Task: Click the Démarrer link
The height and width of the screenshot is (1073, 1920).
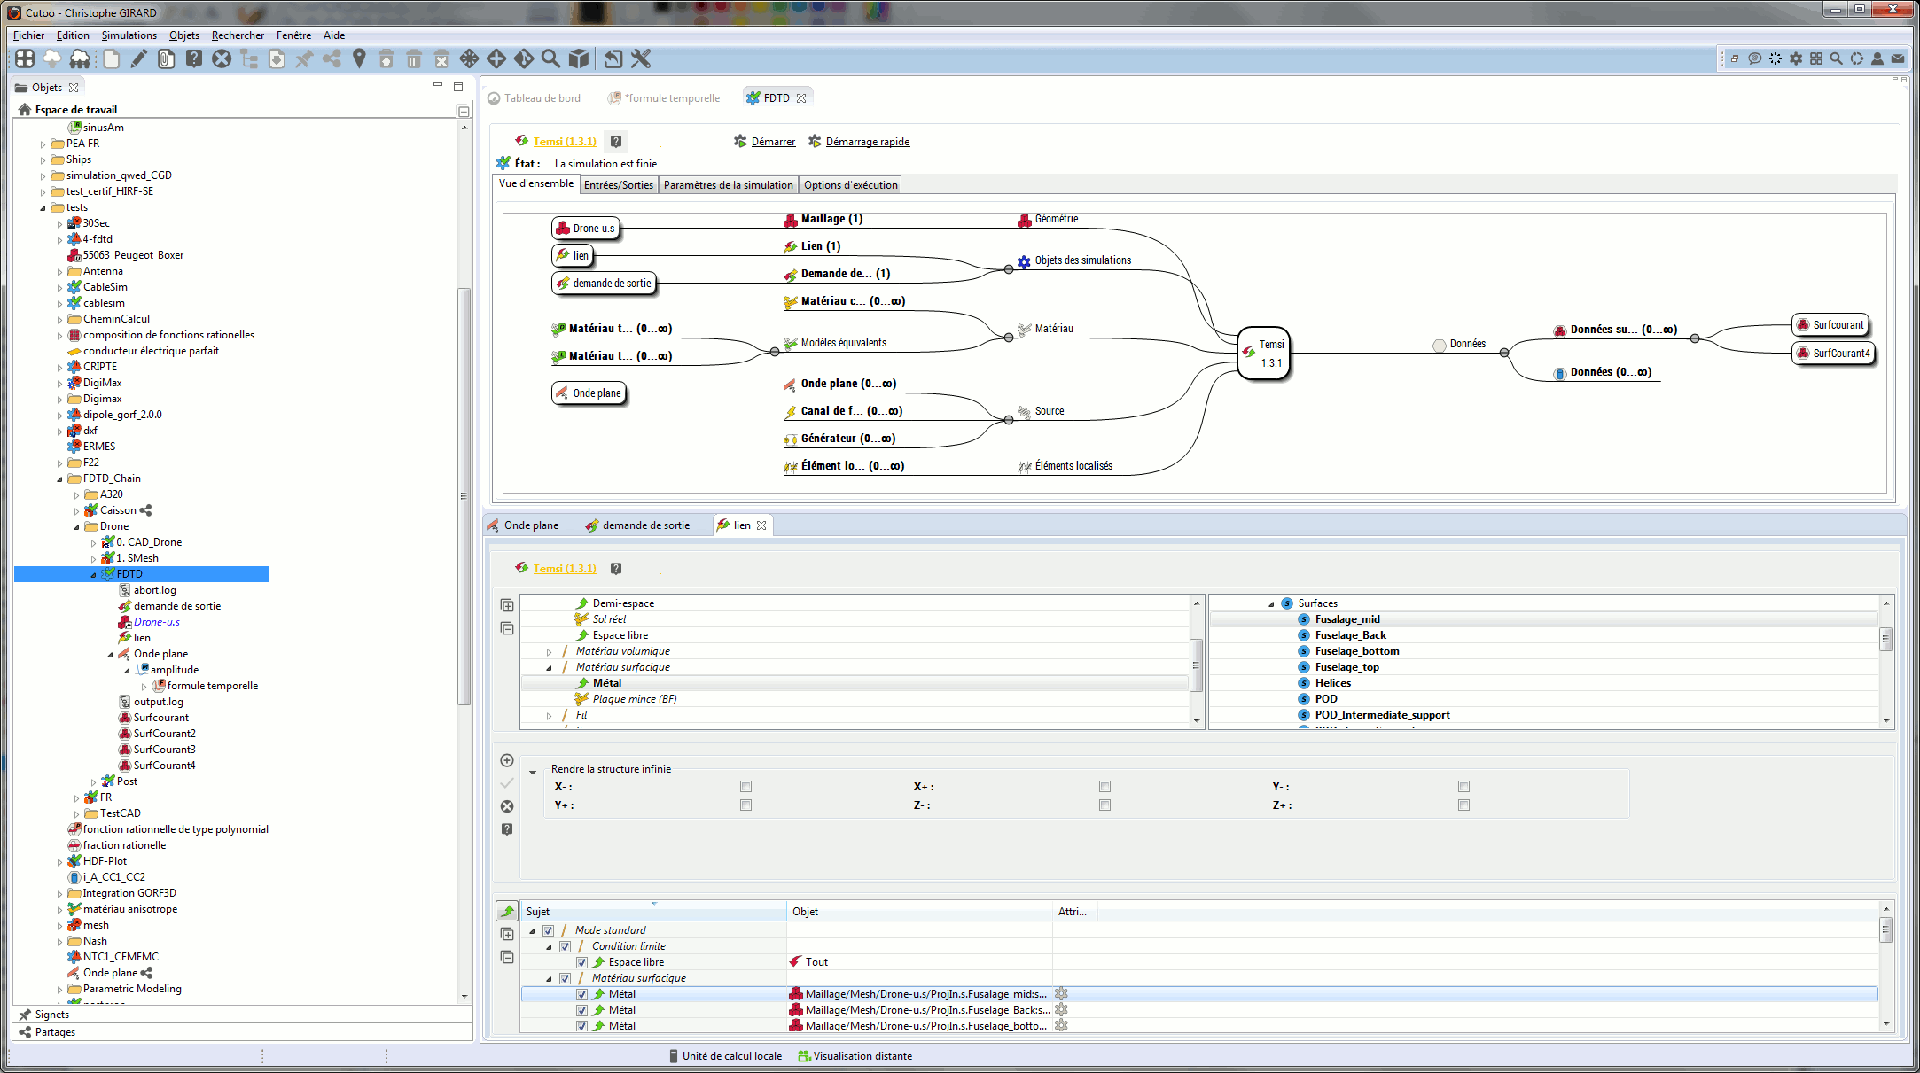Action: pos(773,141)
